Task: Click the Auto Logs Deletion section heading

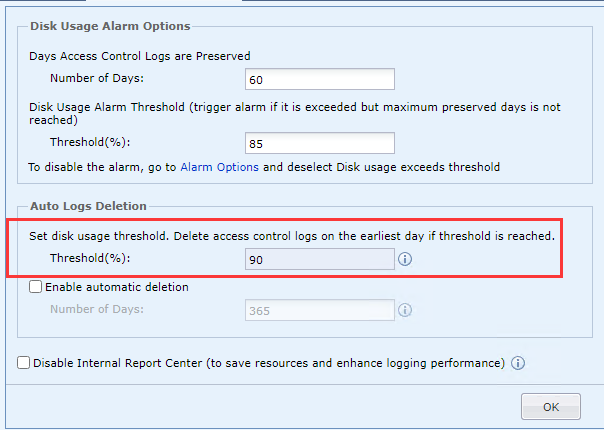Action: [89, 206]
